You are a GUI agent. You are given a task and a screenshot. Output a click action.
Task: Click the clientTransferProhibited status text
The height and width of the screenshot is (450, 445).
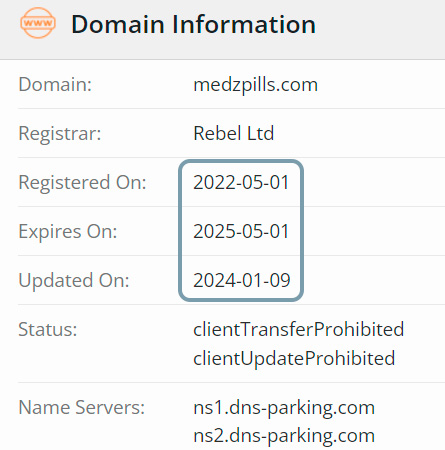[x=299, y=329]
